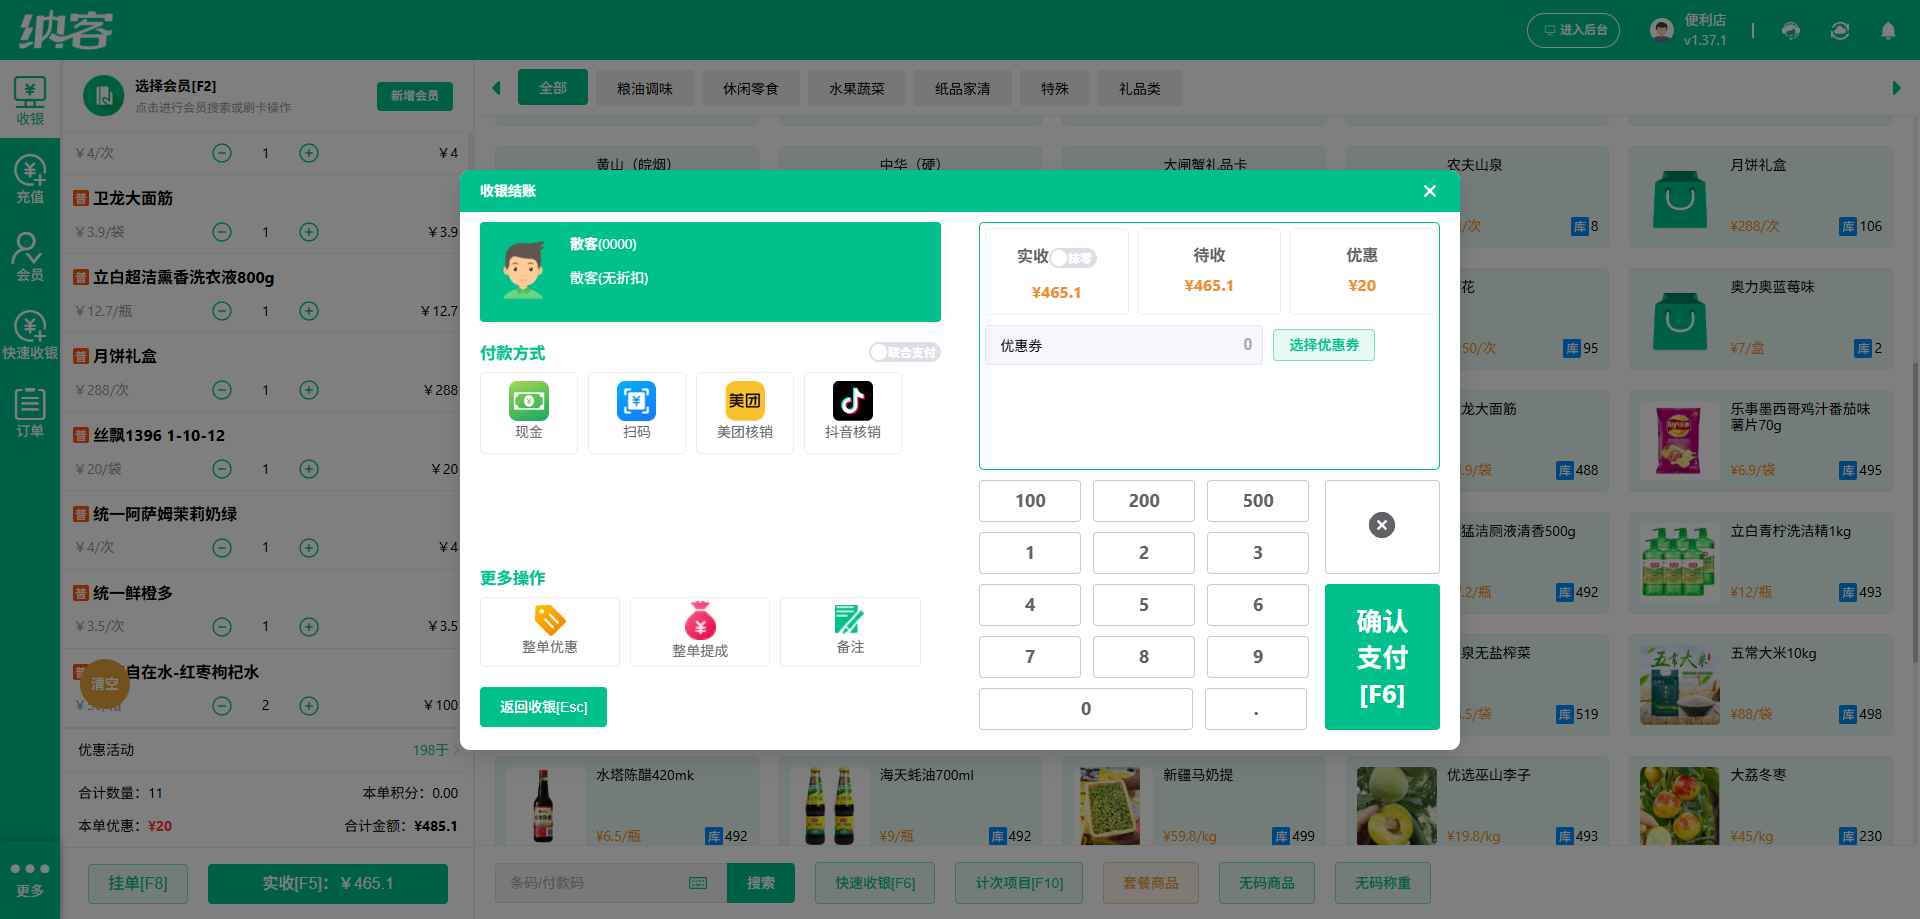Open the cashier (收银) sidebar section

pyautogui.click(x=30, y=101)
